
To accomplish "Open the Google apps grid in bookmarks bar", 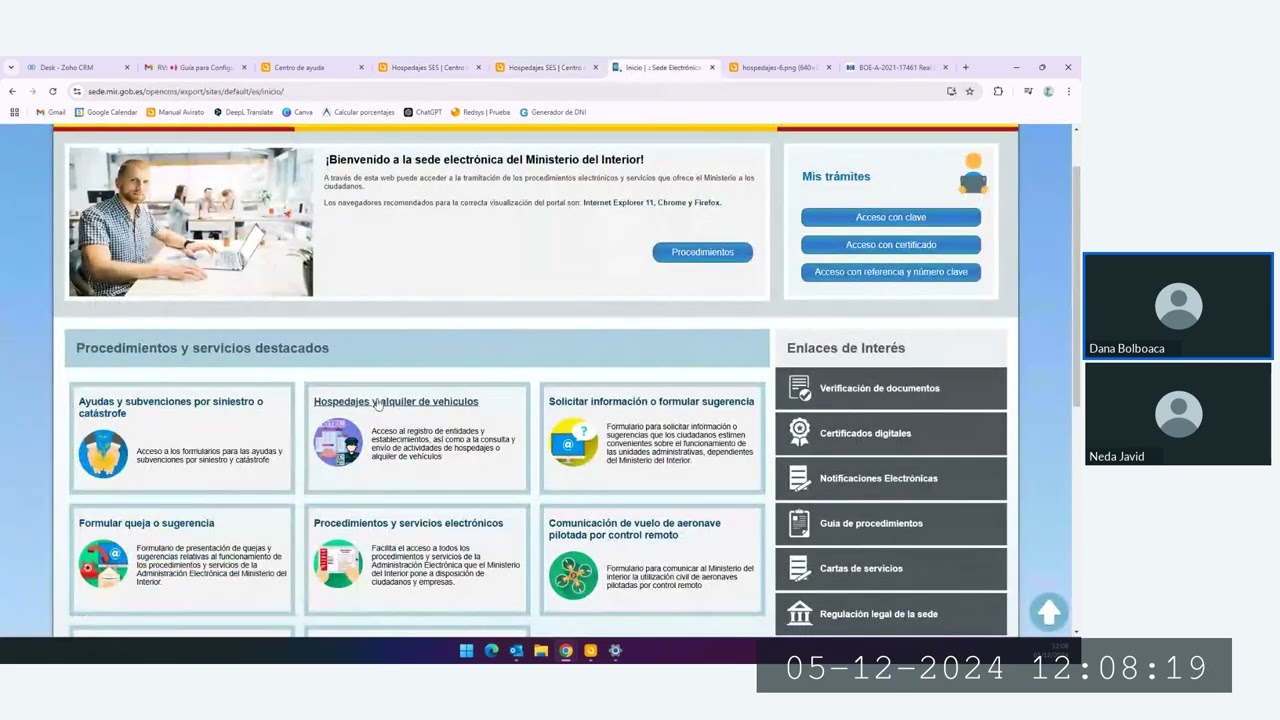I will tap(14, 112).
